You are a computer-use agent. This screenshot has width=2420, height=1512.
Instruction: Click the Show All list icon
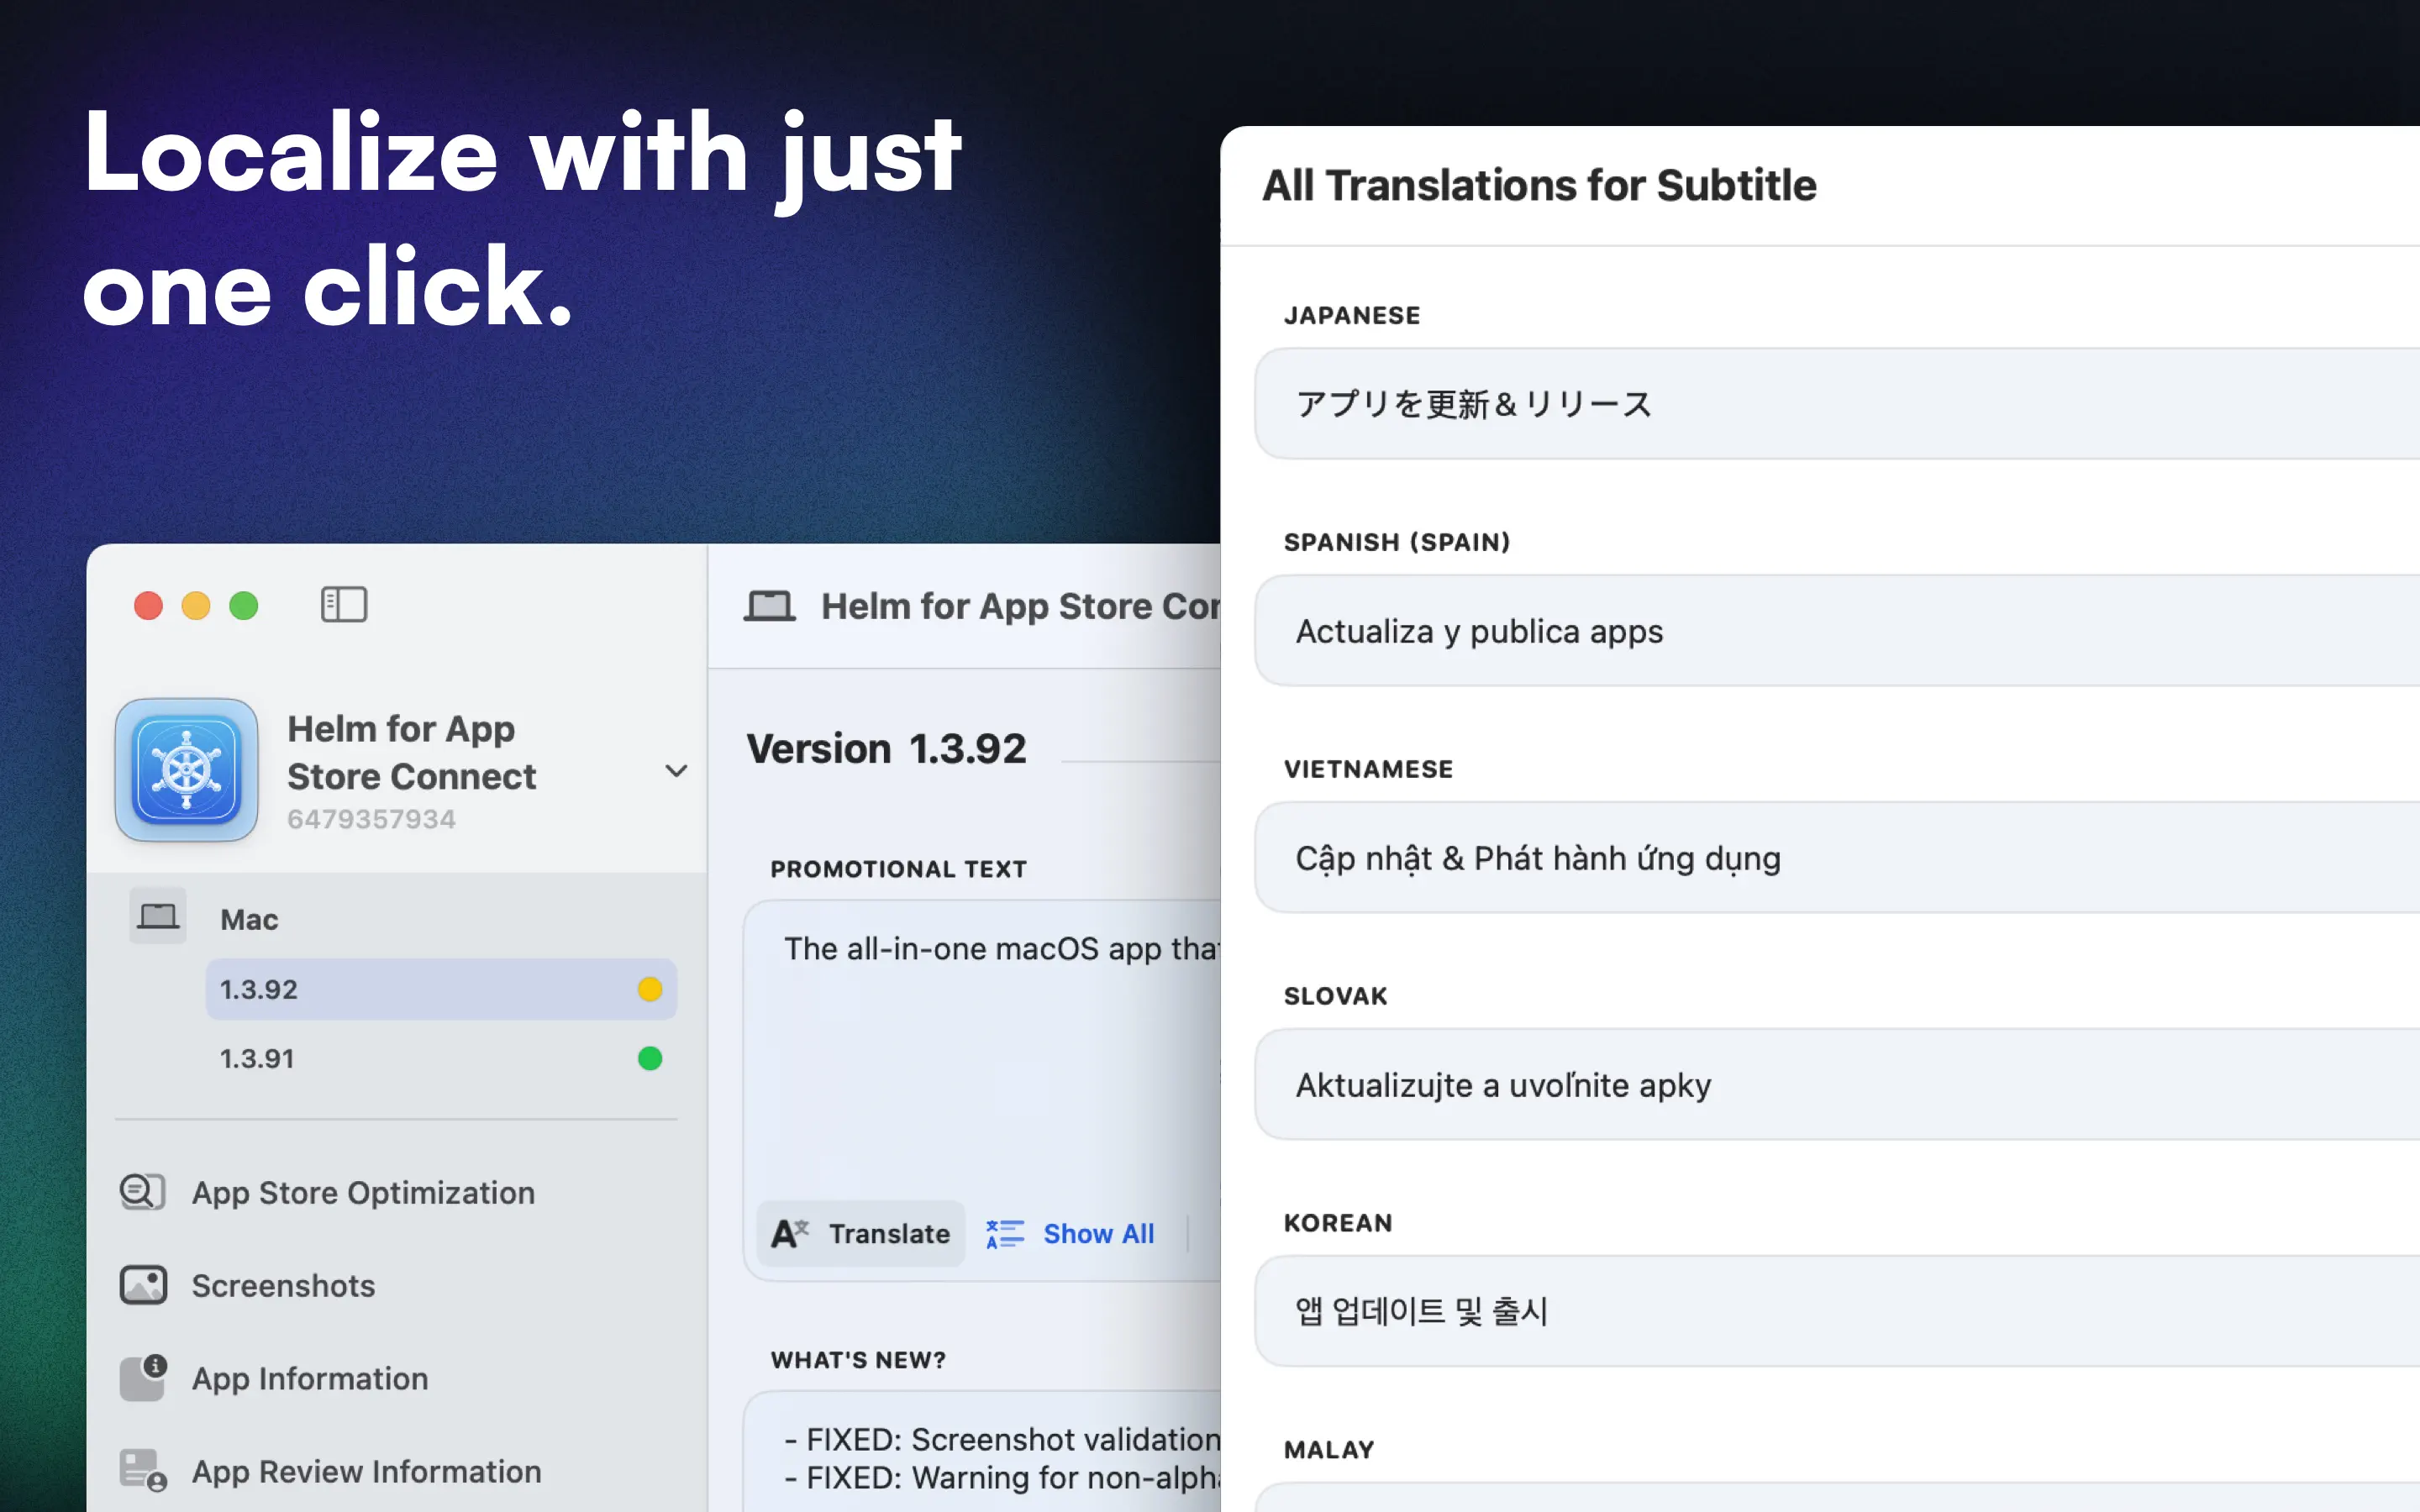coord(1005,1234)
